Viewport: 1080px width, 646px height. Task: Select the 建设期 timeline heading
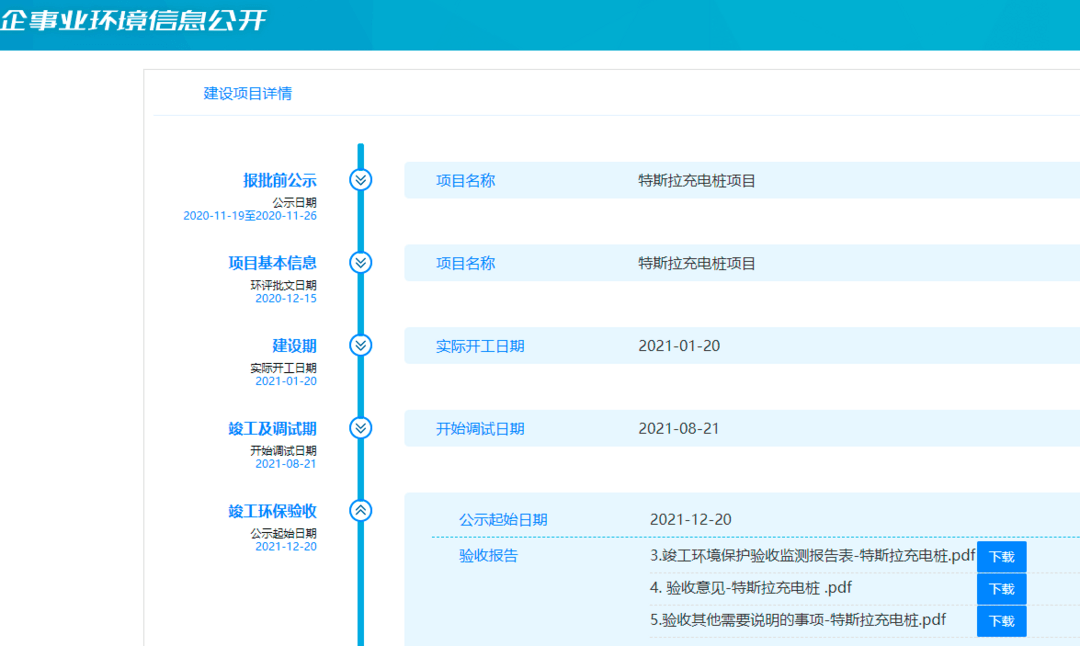[294, 346]
